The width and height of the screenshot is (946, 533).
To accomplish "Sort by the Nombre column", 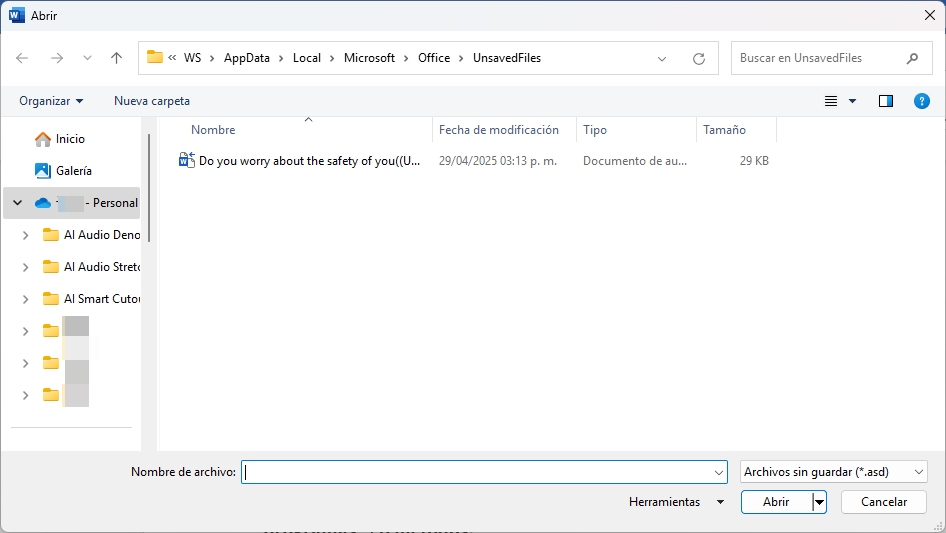I will tap(213, 130).
